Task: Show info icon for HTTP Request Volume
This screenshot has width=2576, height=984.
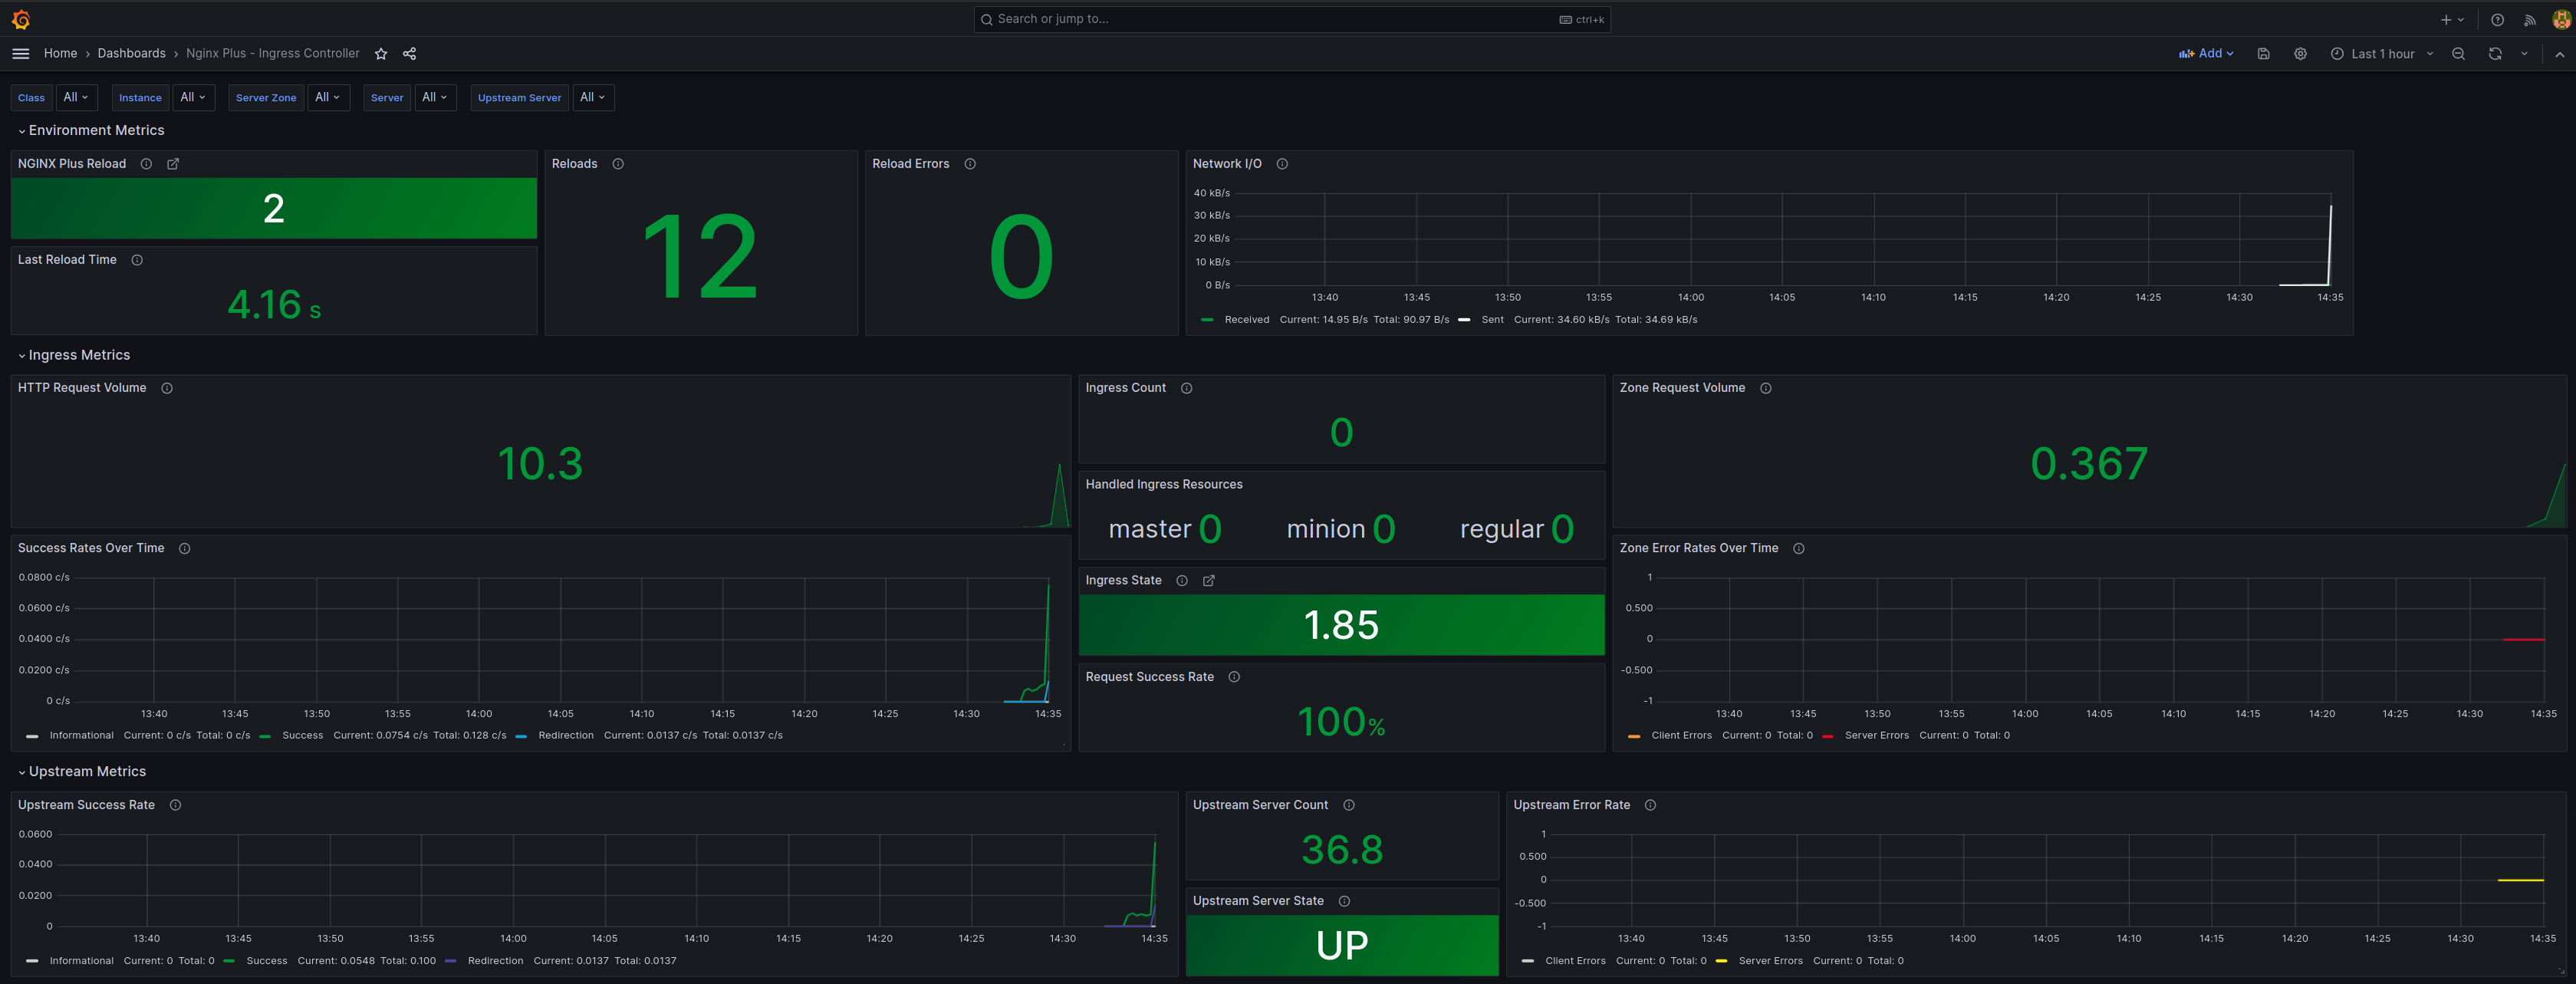Action: click(167, 388)
